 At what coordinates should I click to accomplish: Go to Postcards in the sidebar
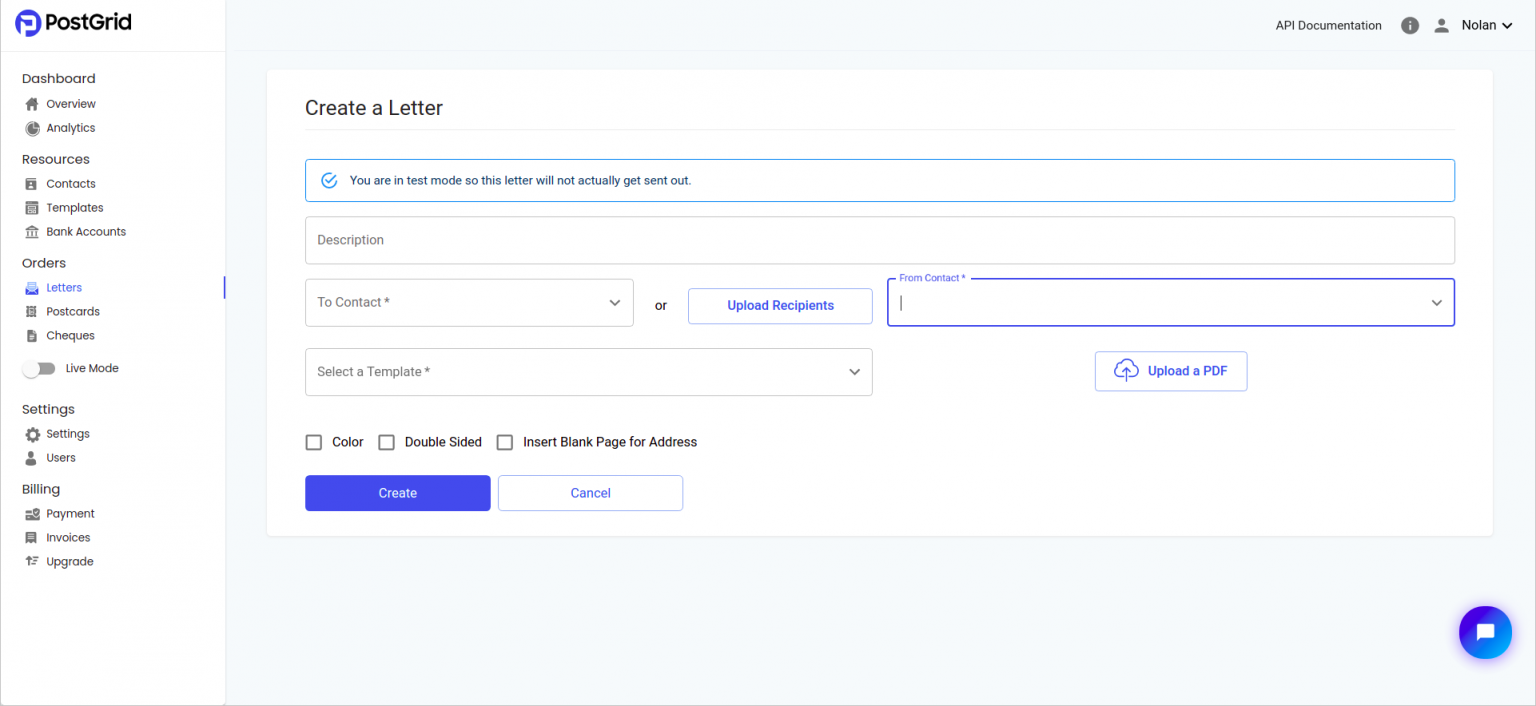[x=73, y=312]
